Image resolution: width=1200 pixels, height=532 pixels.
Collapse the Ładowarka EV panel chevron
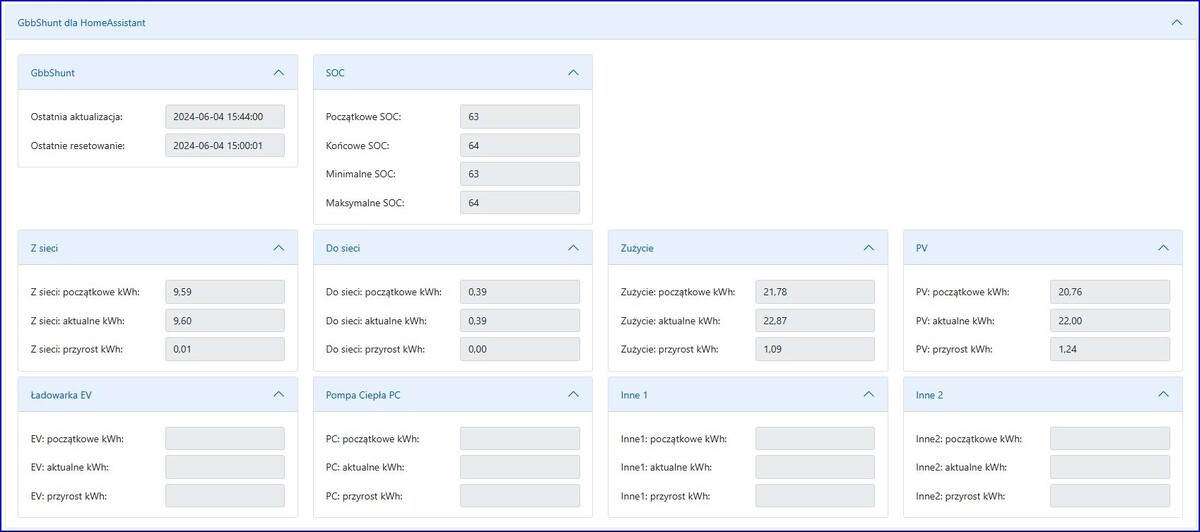click(x=278, y=394)
